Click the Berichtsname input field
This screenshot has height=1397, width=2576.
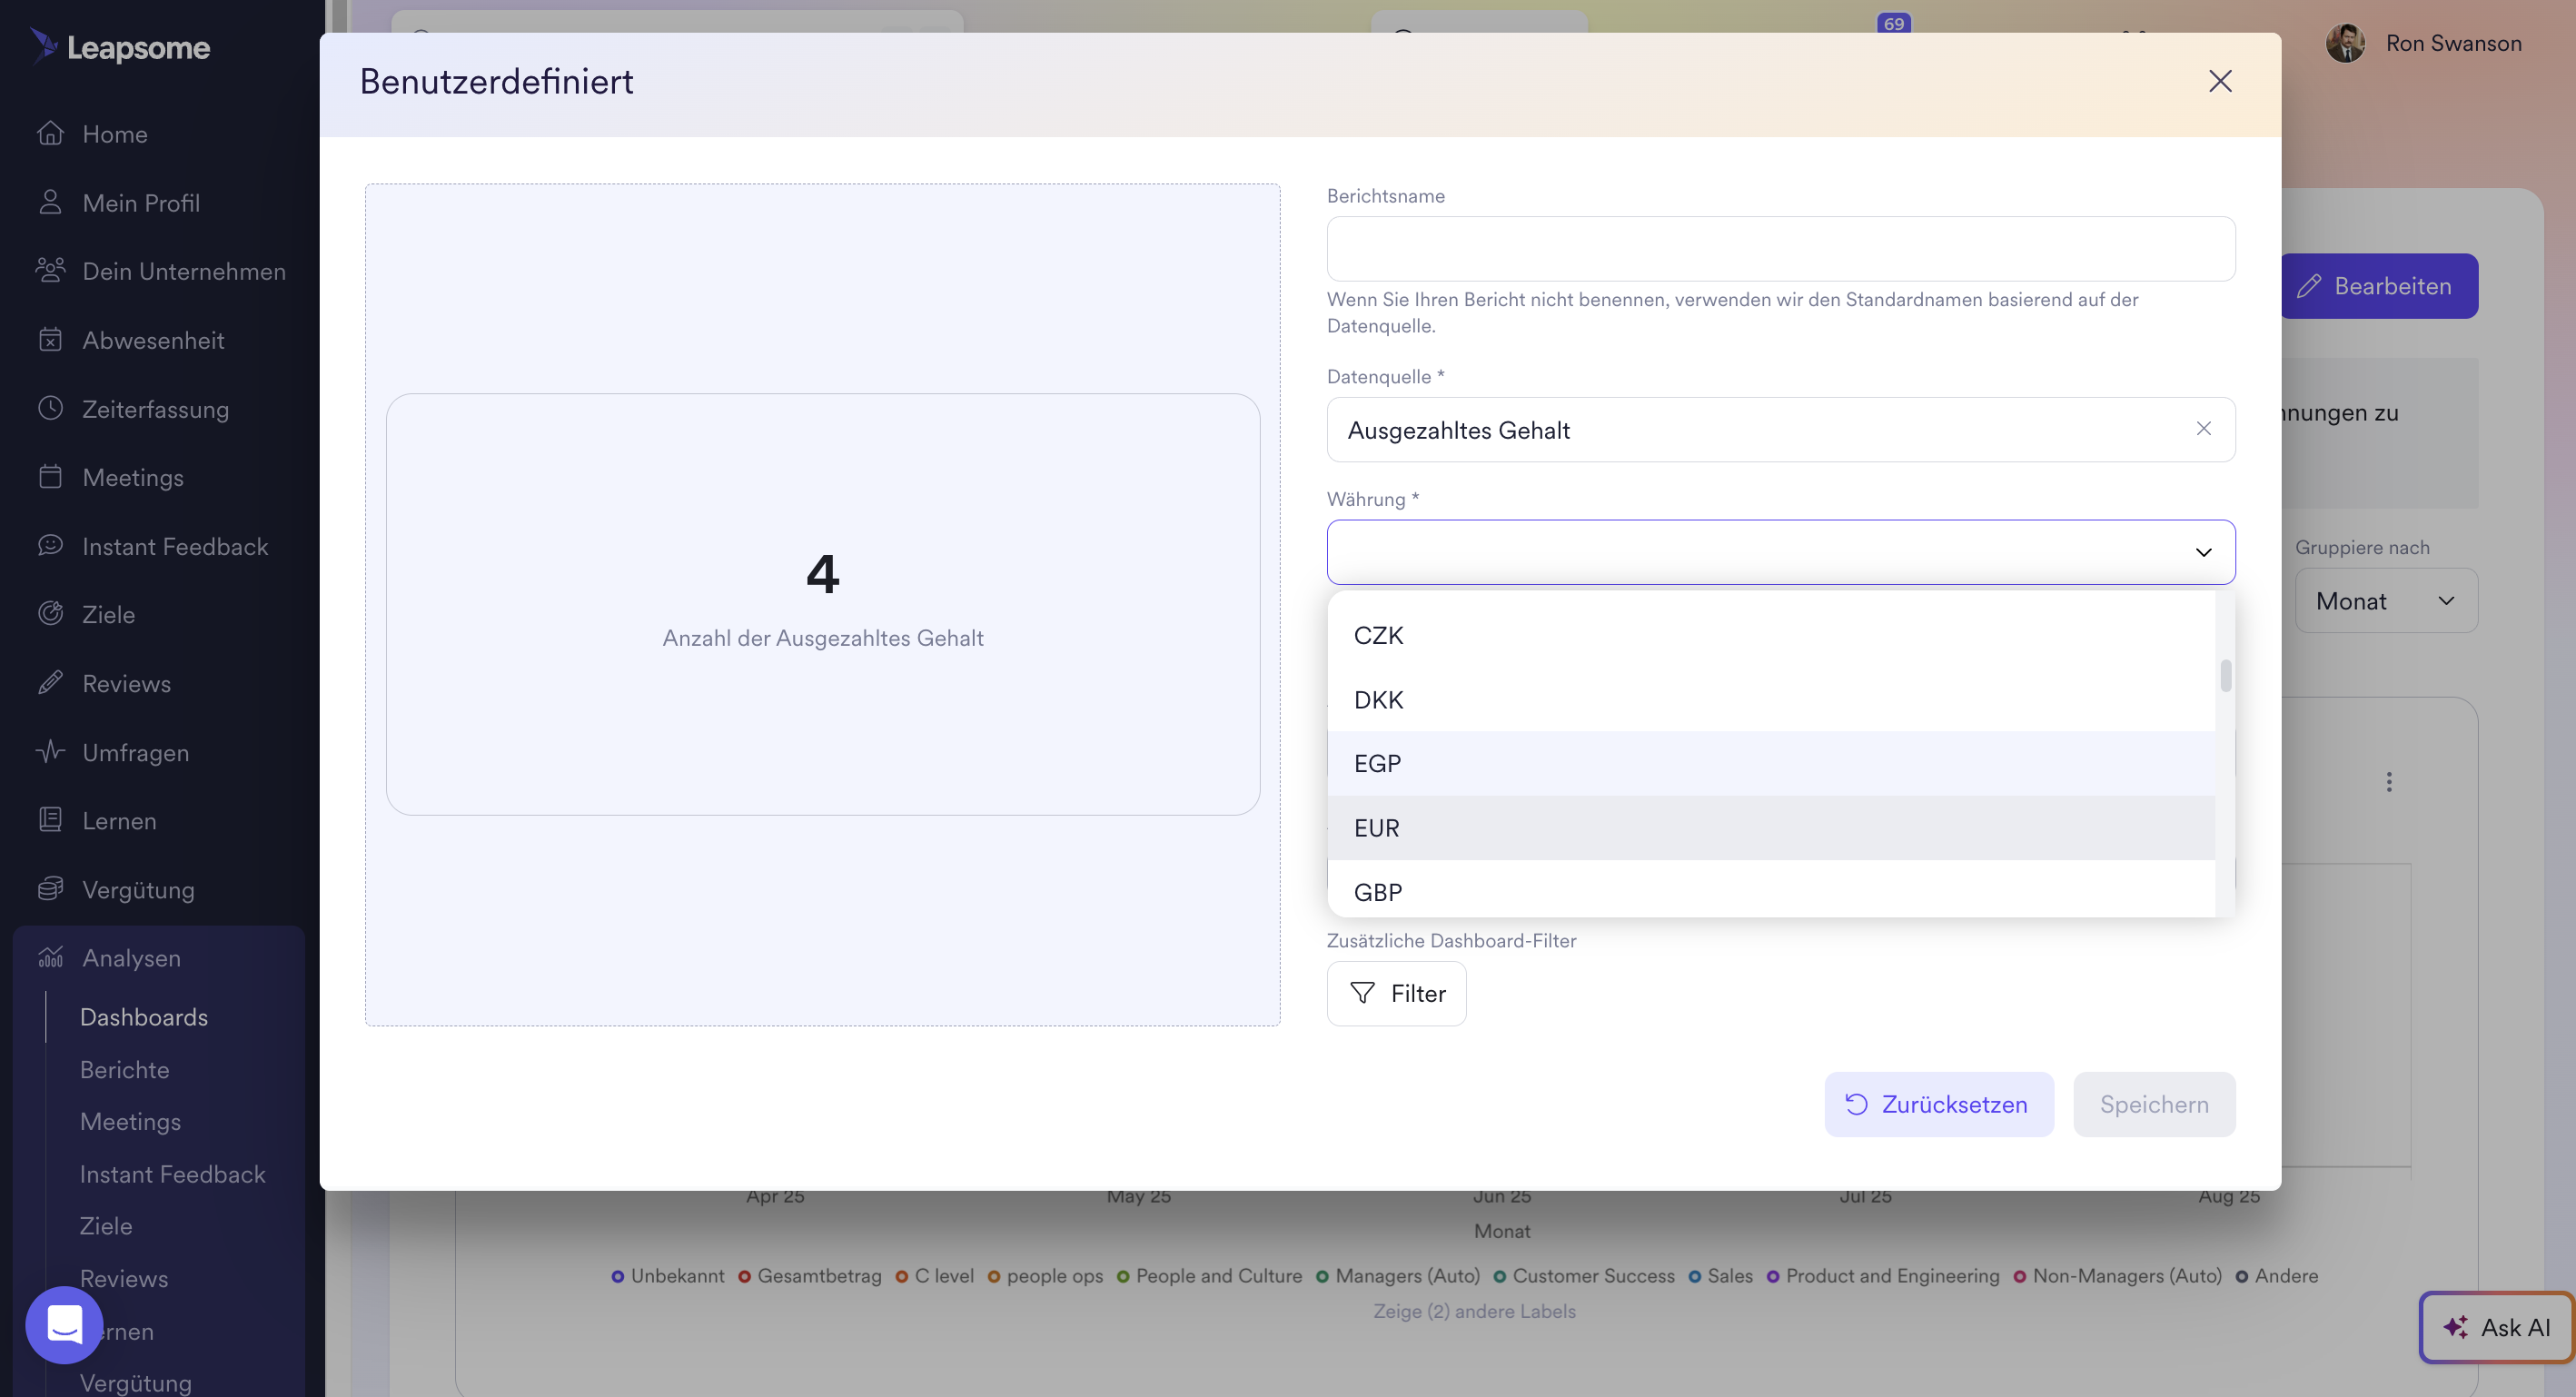[1780, 248]
